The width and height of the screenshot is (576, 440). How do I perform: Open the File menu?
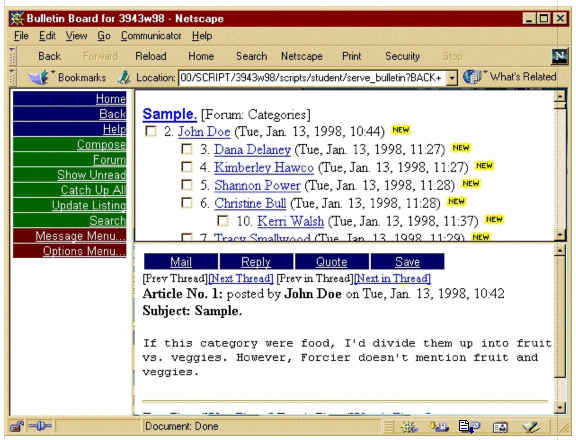pos(21,36)
